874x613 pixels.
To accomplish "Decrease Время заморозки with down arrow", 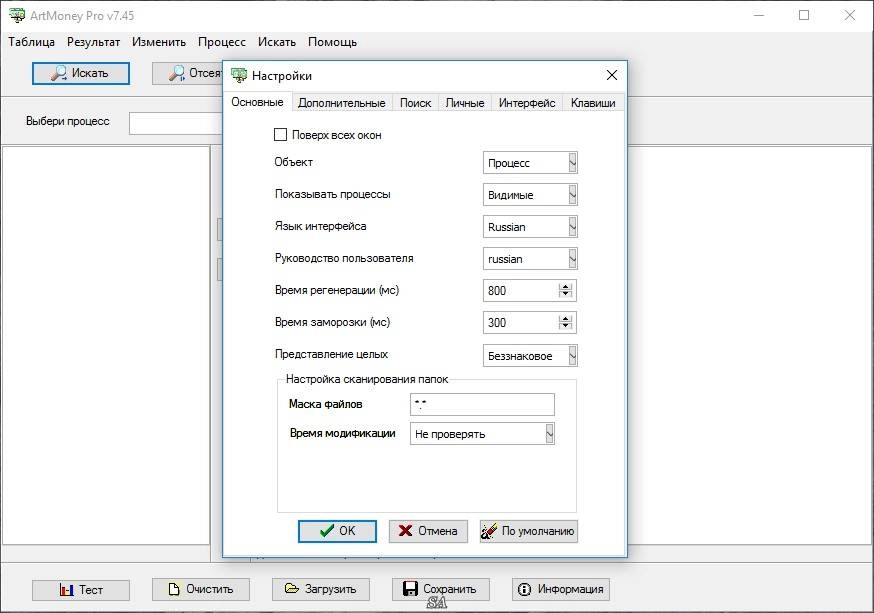I will click(x=565, y=325).
